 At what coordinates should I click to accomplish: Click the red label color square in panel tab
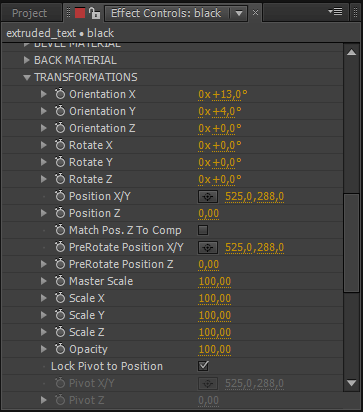point(80,13)
